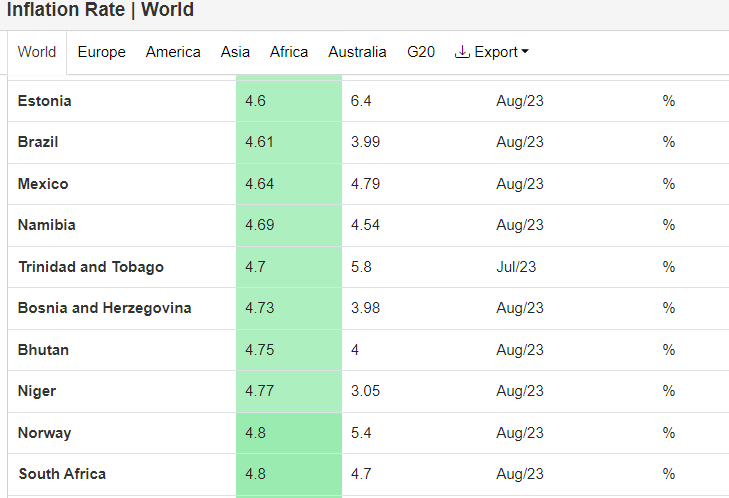
Task: Open the Africa tab
Action: (x=289, y=52)
